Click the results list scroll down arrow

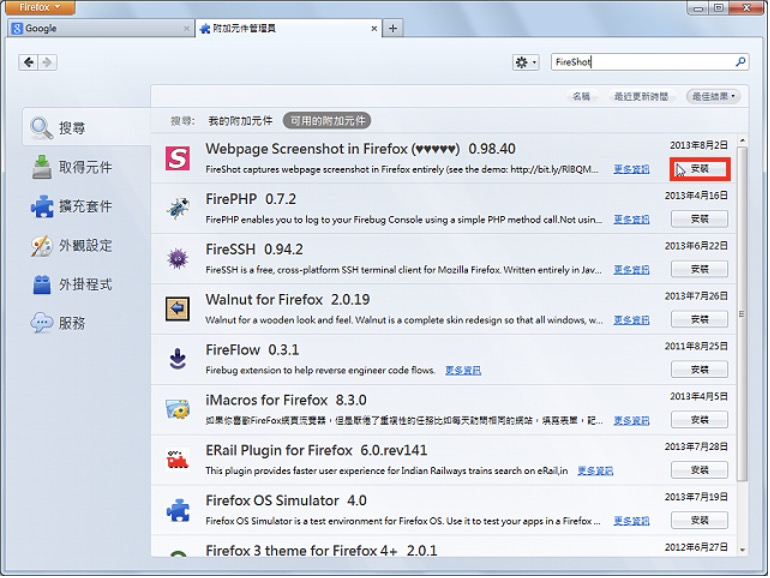tap(742, 550)
